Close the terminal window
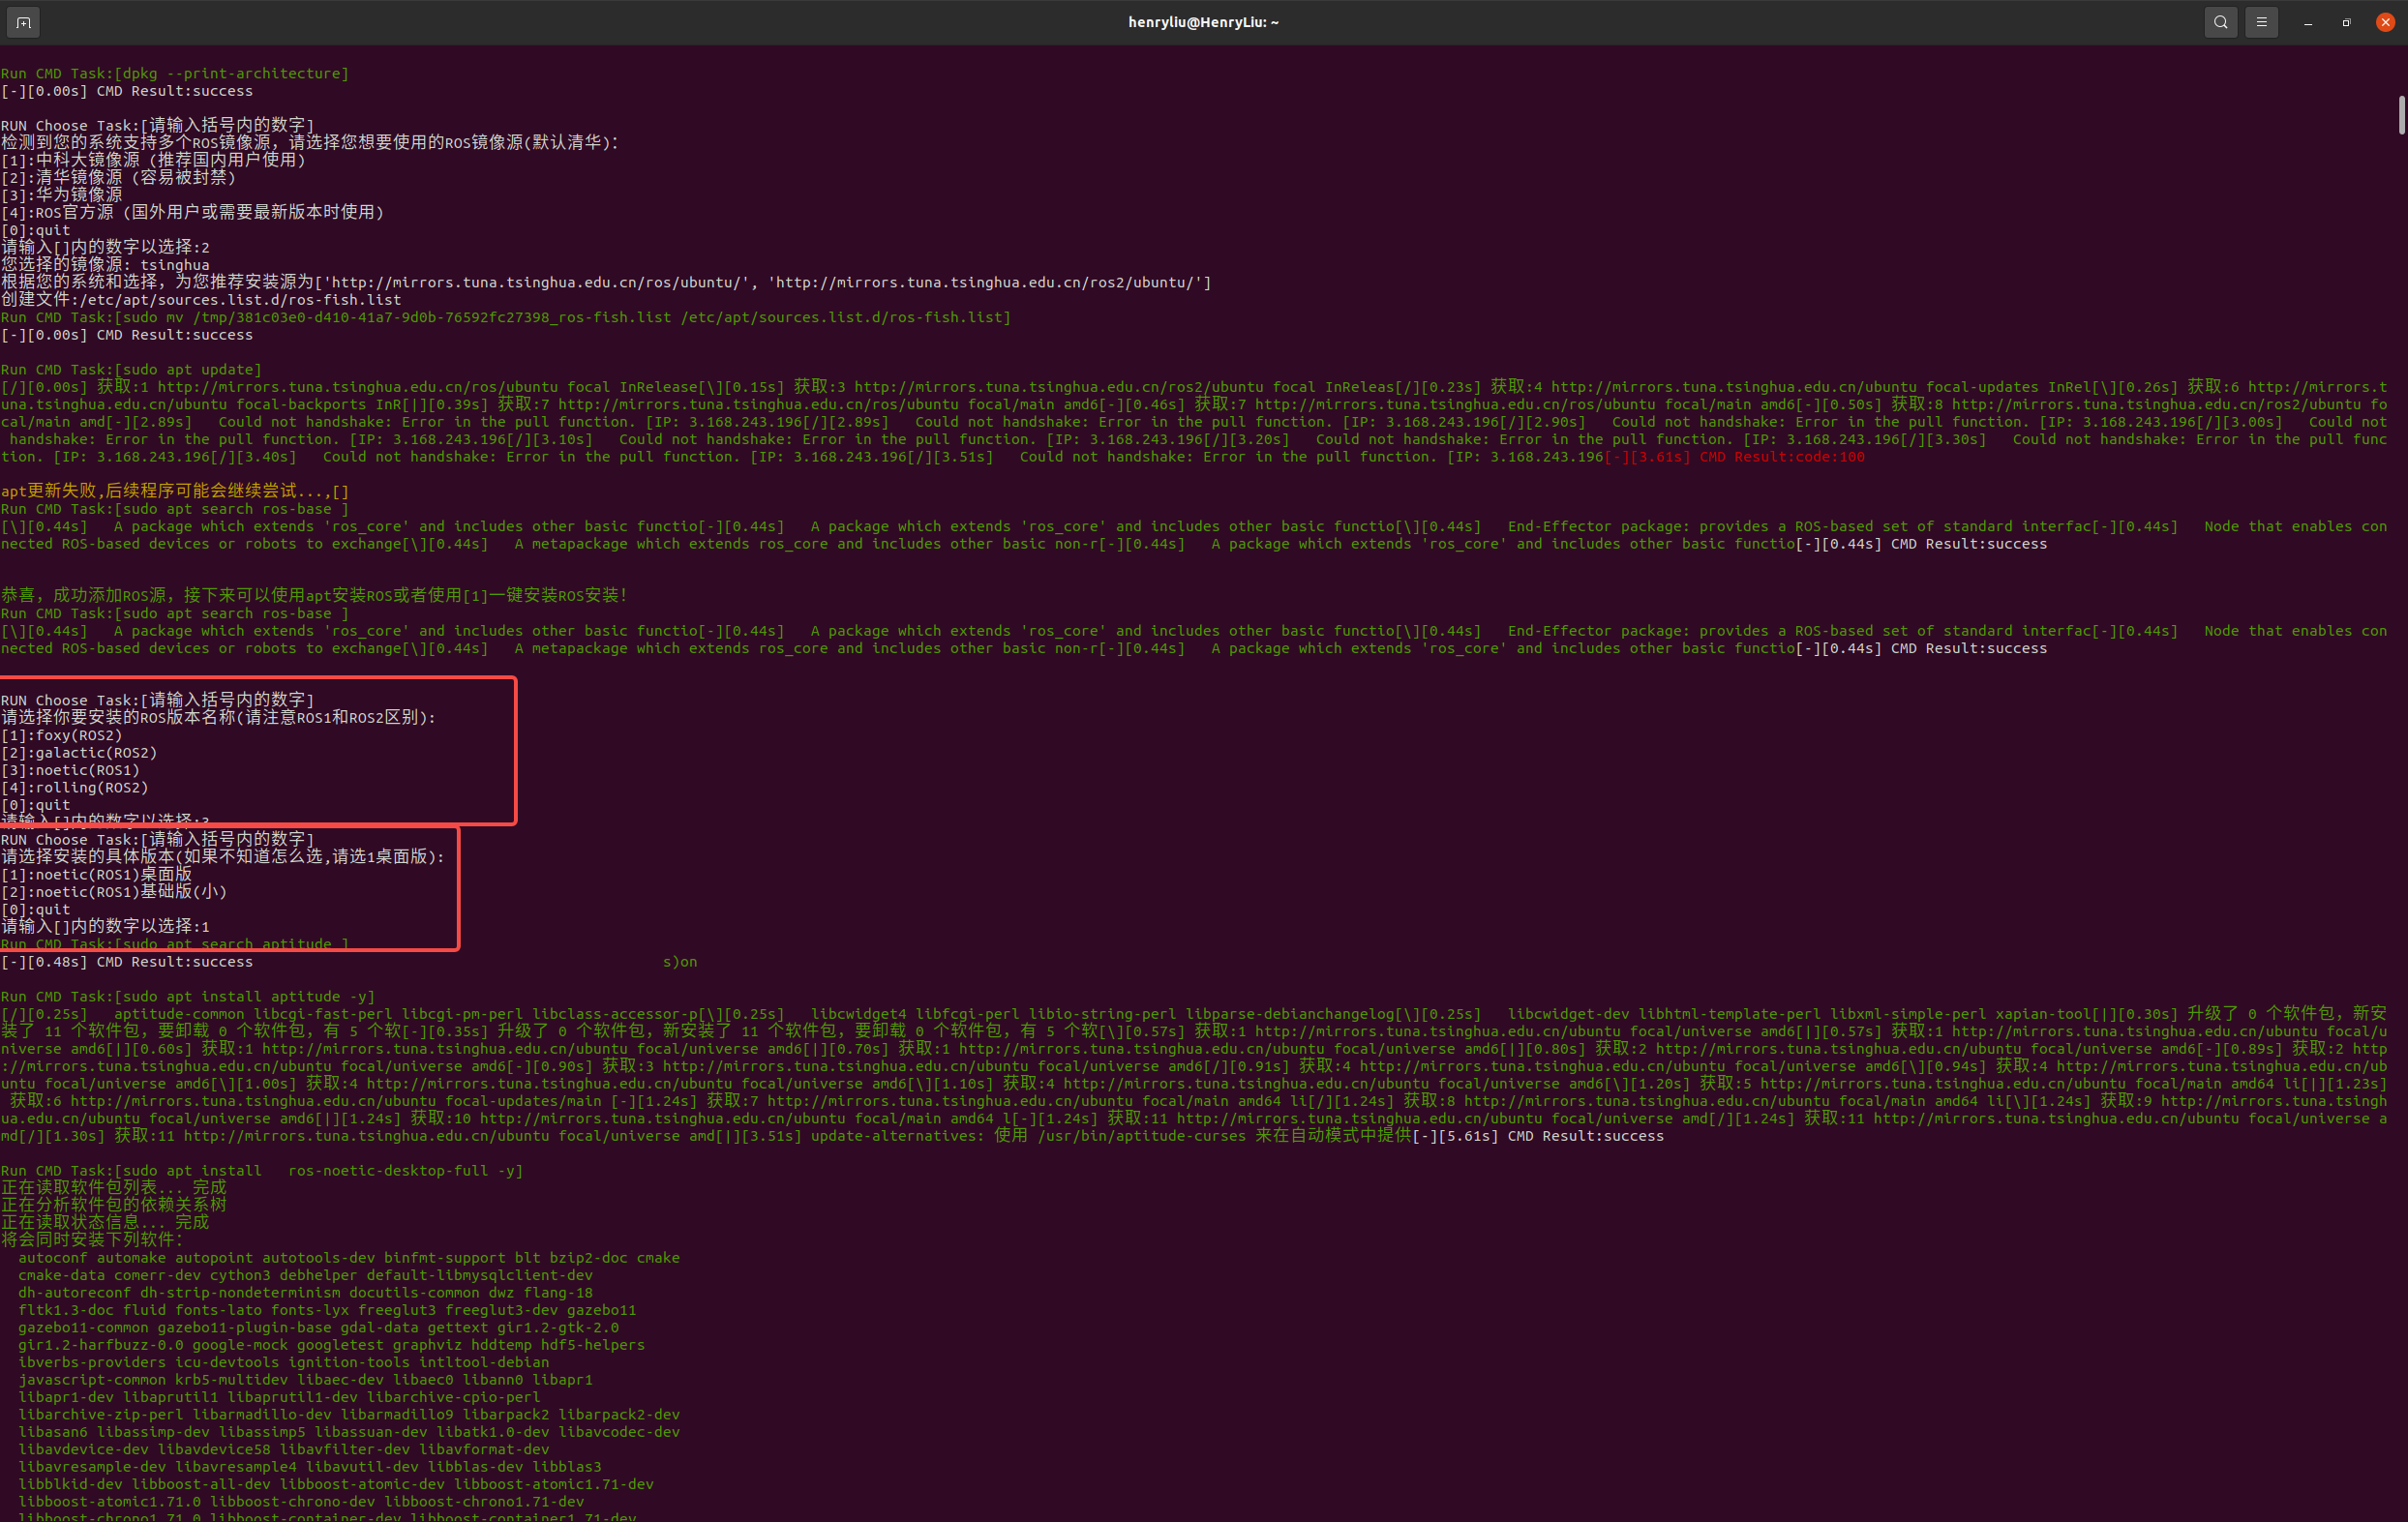This screenshot has width=2408, height=1522. point(2385,22)
